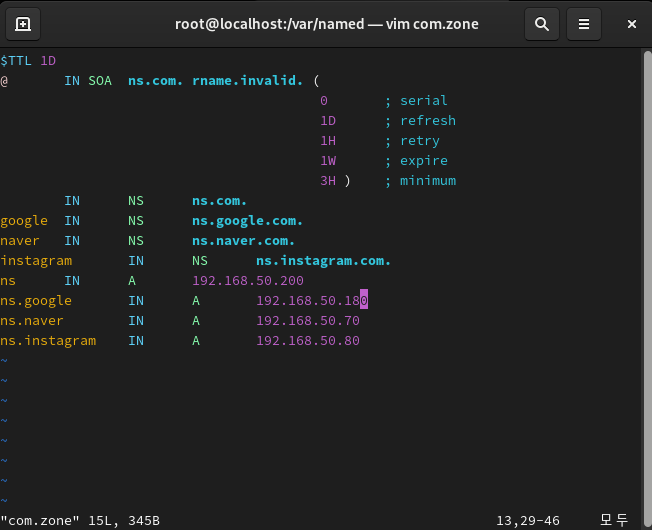Click the '1H' retry value
652x530 pixels.
(328, 141)
